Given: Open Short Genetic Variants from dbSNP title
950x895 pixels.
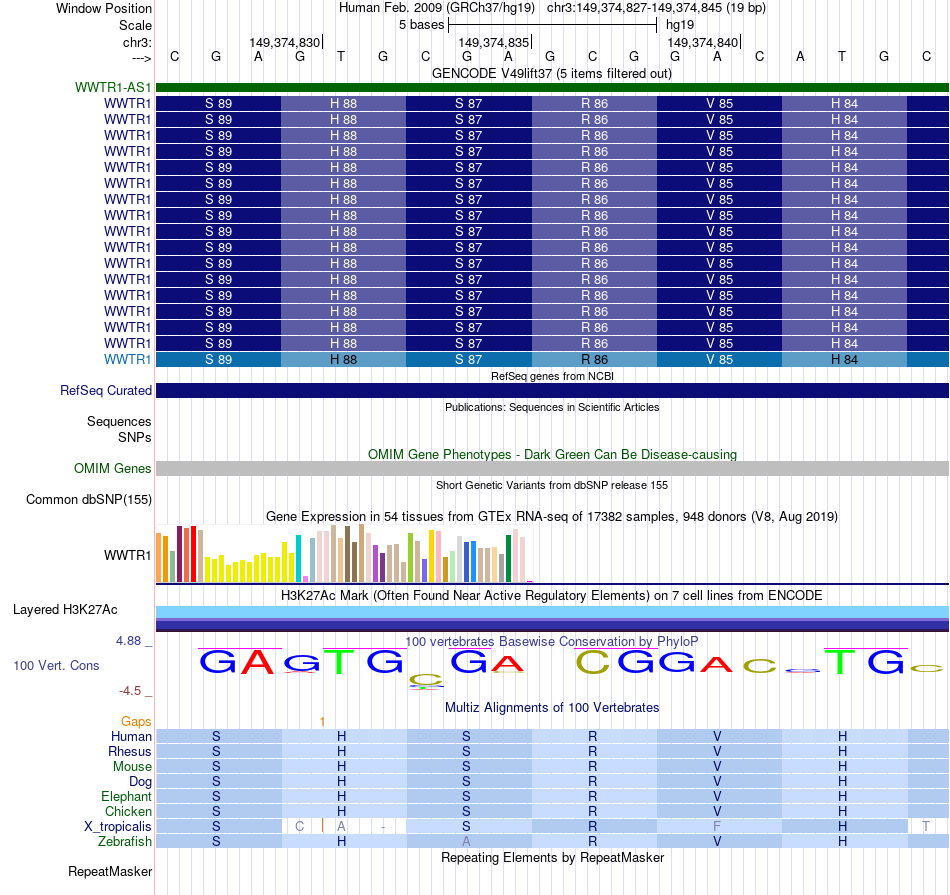Looking at the screenshot, I should coord(552,485).
